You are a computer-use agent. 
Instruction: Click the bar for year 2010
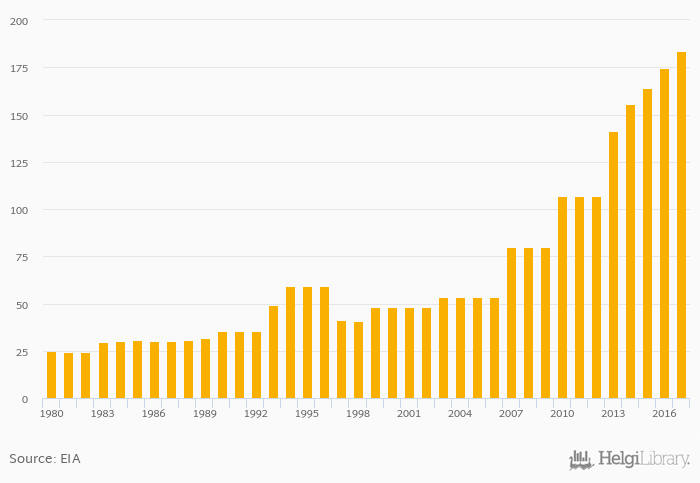click(562, 298)
